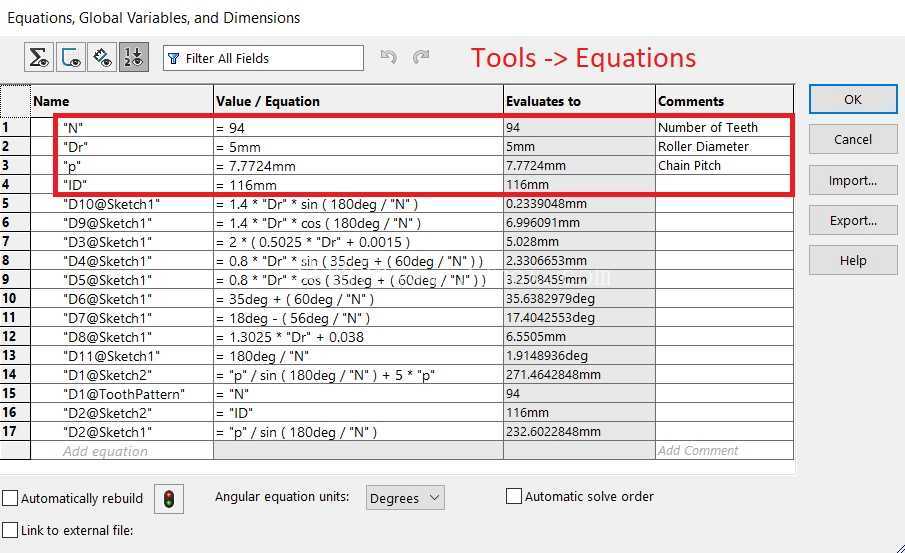The height and width of the screenshot is (553, 905).
Task: Switch to Sketch Equation View icon
Action: [x=71, y=57]
